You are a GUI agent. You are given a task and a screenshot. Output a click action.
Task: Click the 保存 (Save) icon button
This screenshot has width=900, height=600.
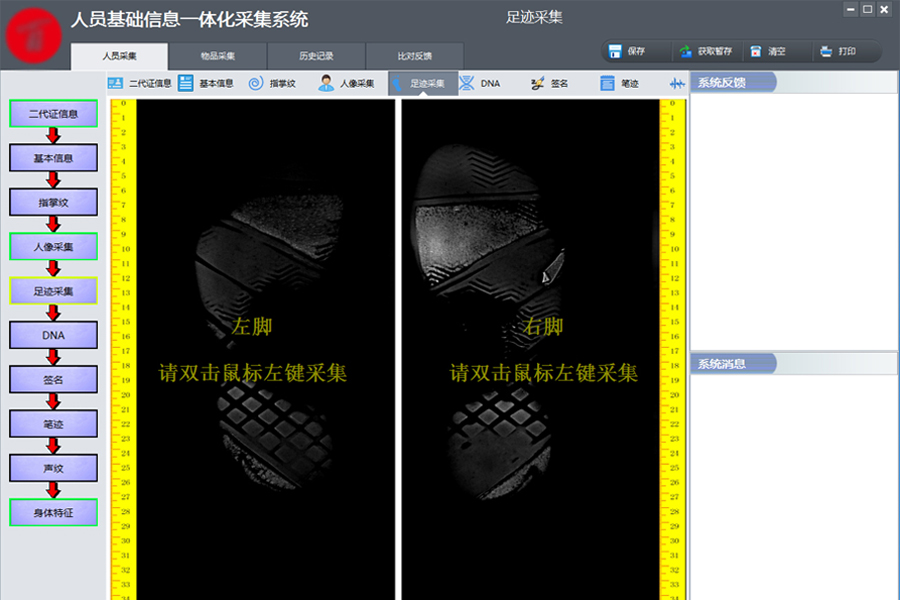click(x=627, y=51)
